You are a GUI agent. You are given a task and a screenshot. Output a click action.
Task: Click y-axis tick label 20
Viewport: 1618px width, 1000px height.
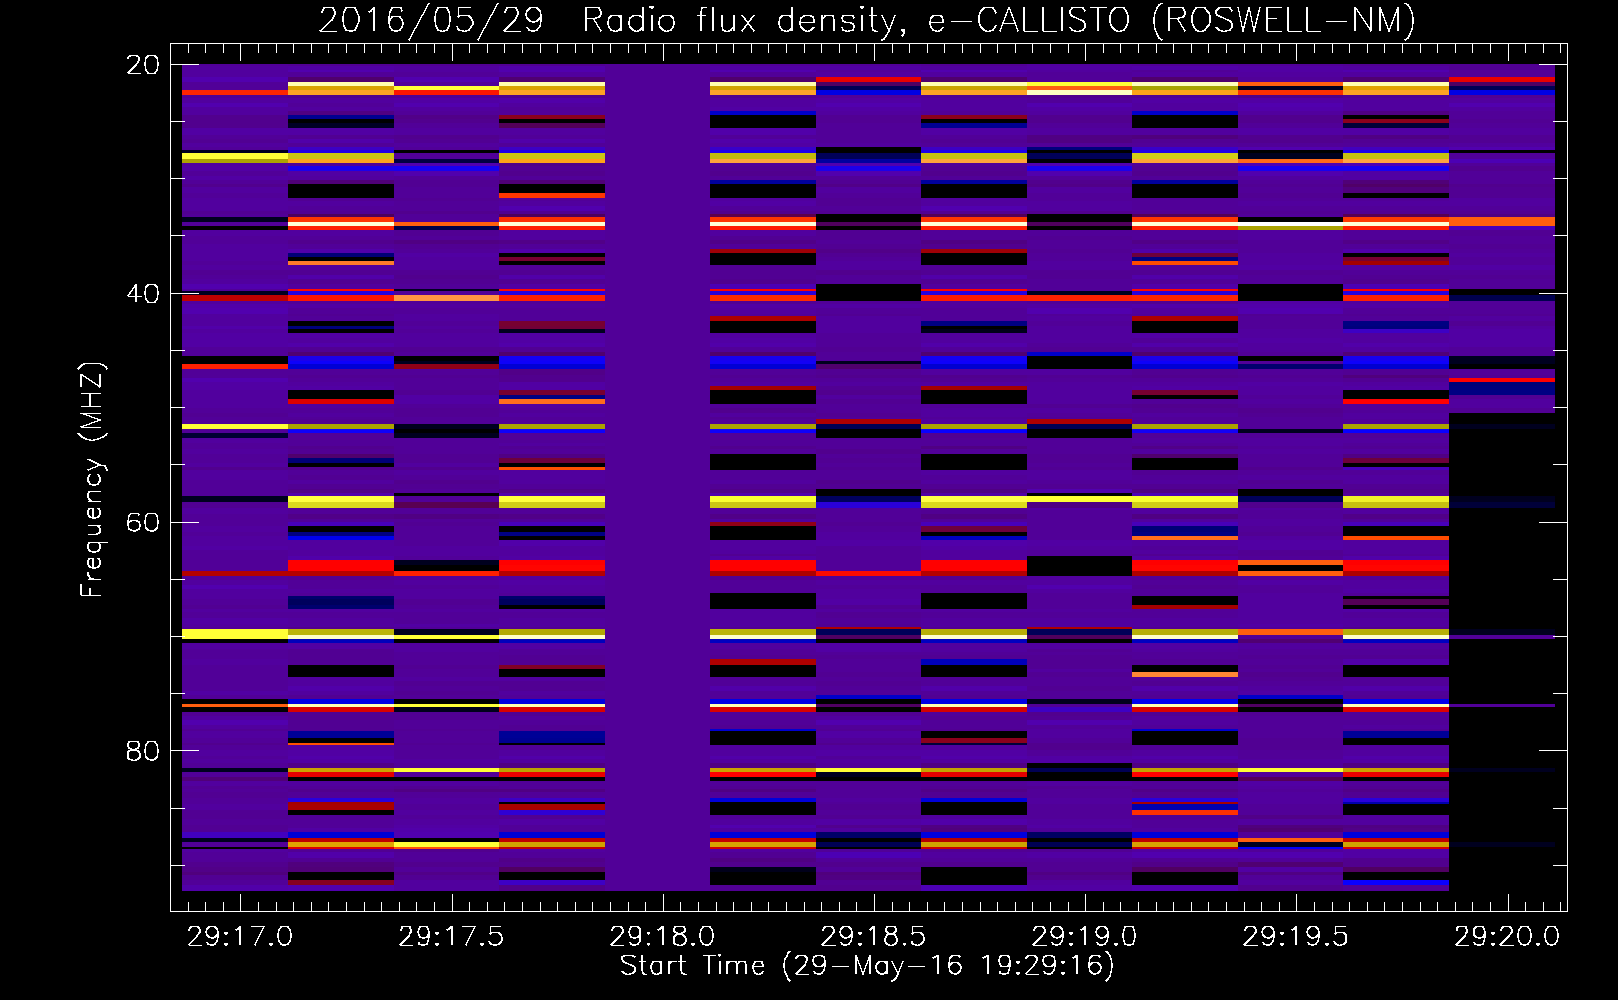click(143, 65)
